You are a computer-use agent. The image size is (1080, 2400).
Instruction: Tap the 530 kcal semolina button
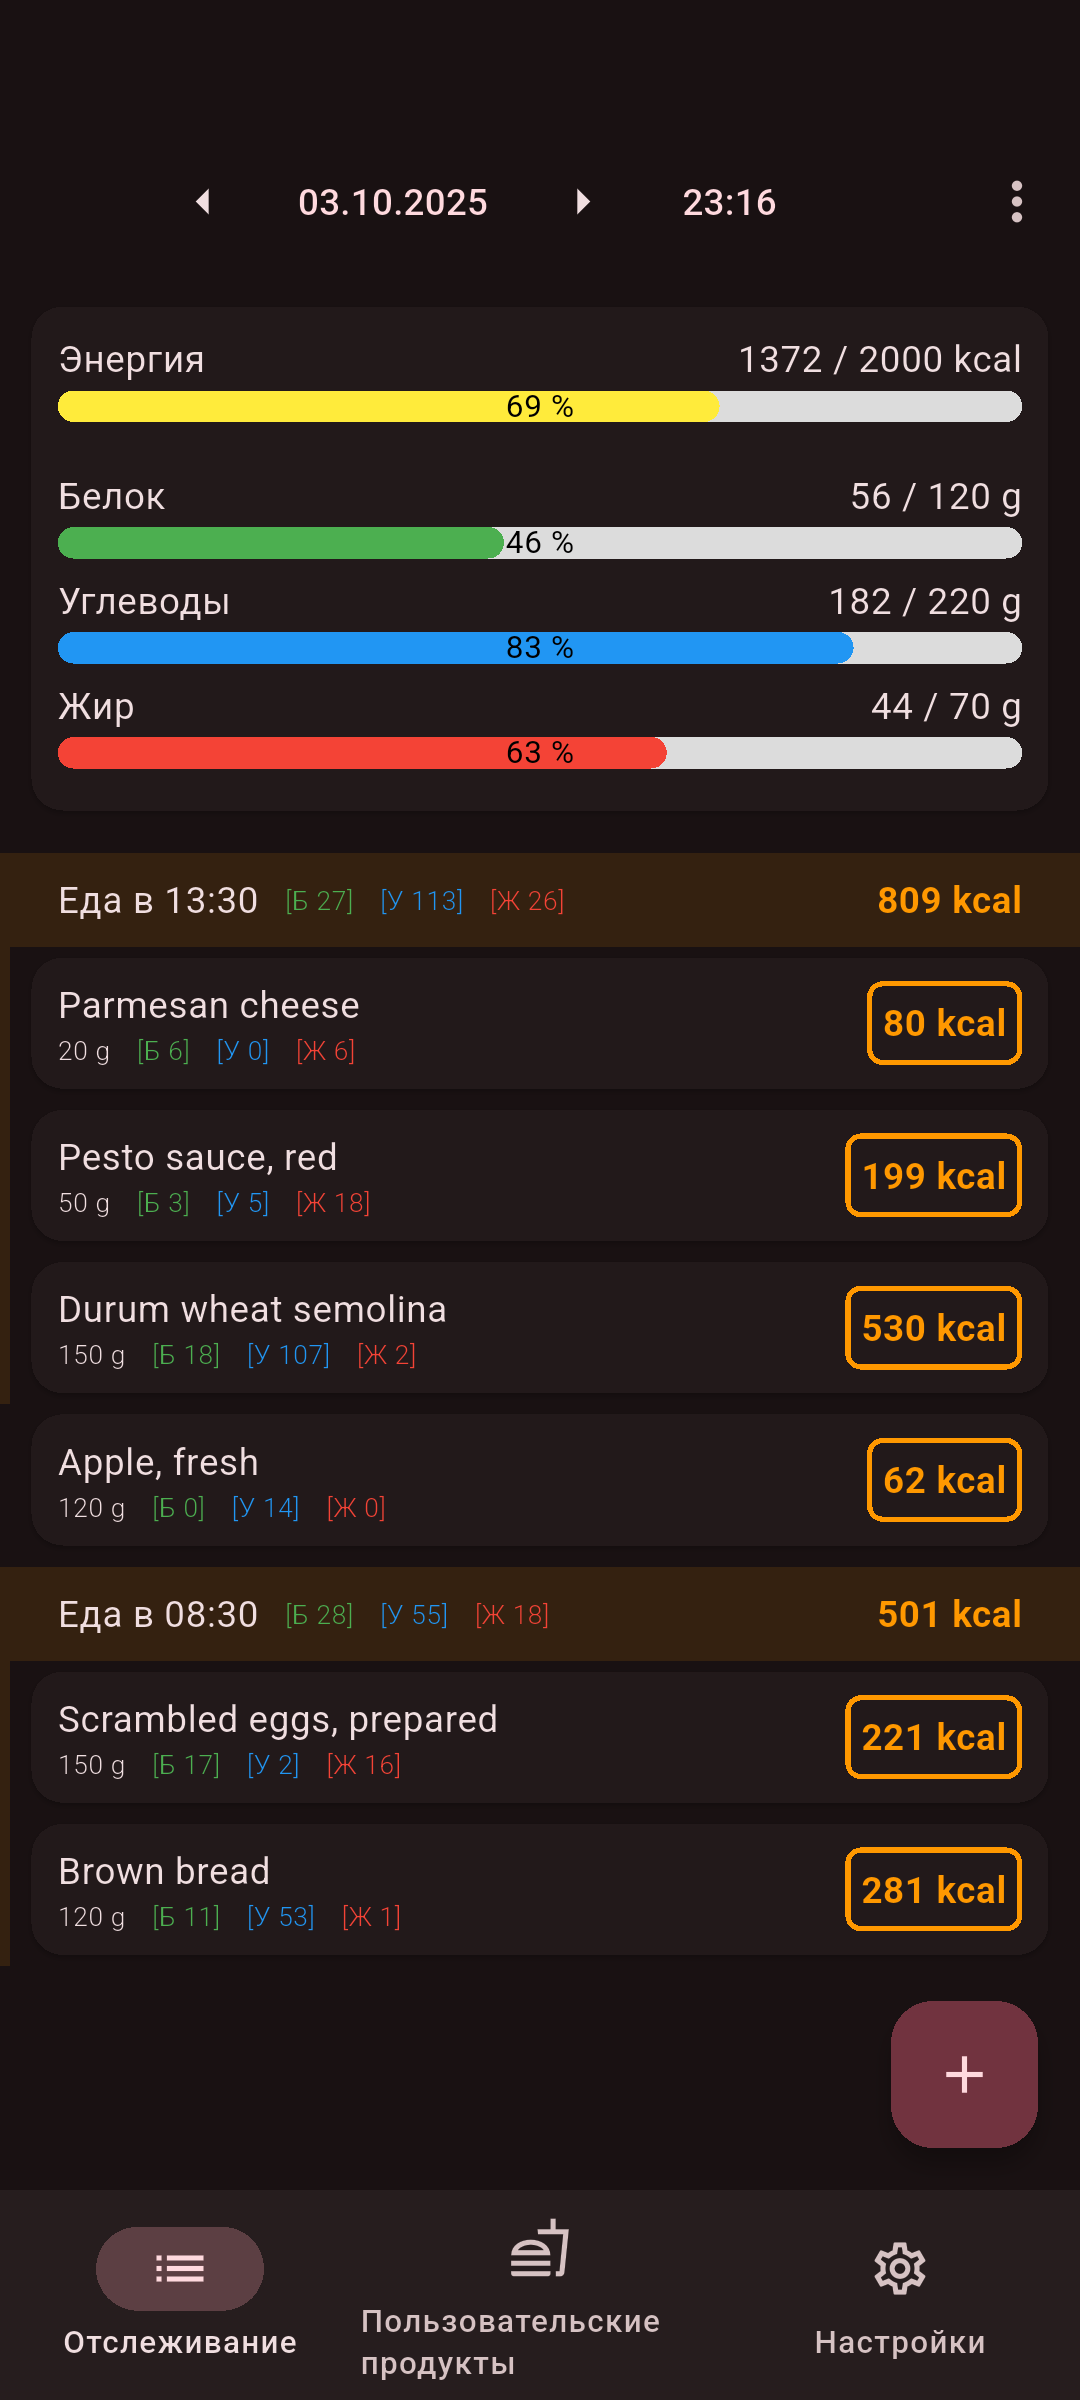(x=933, y=1328)
